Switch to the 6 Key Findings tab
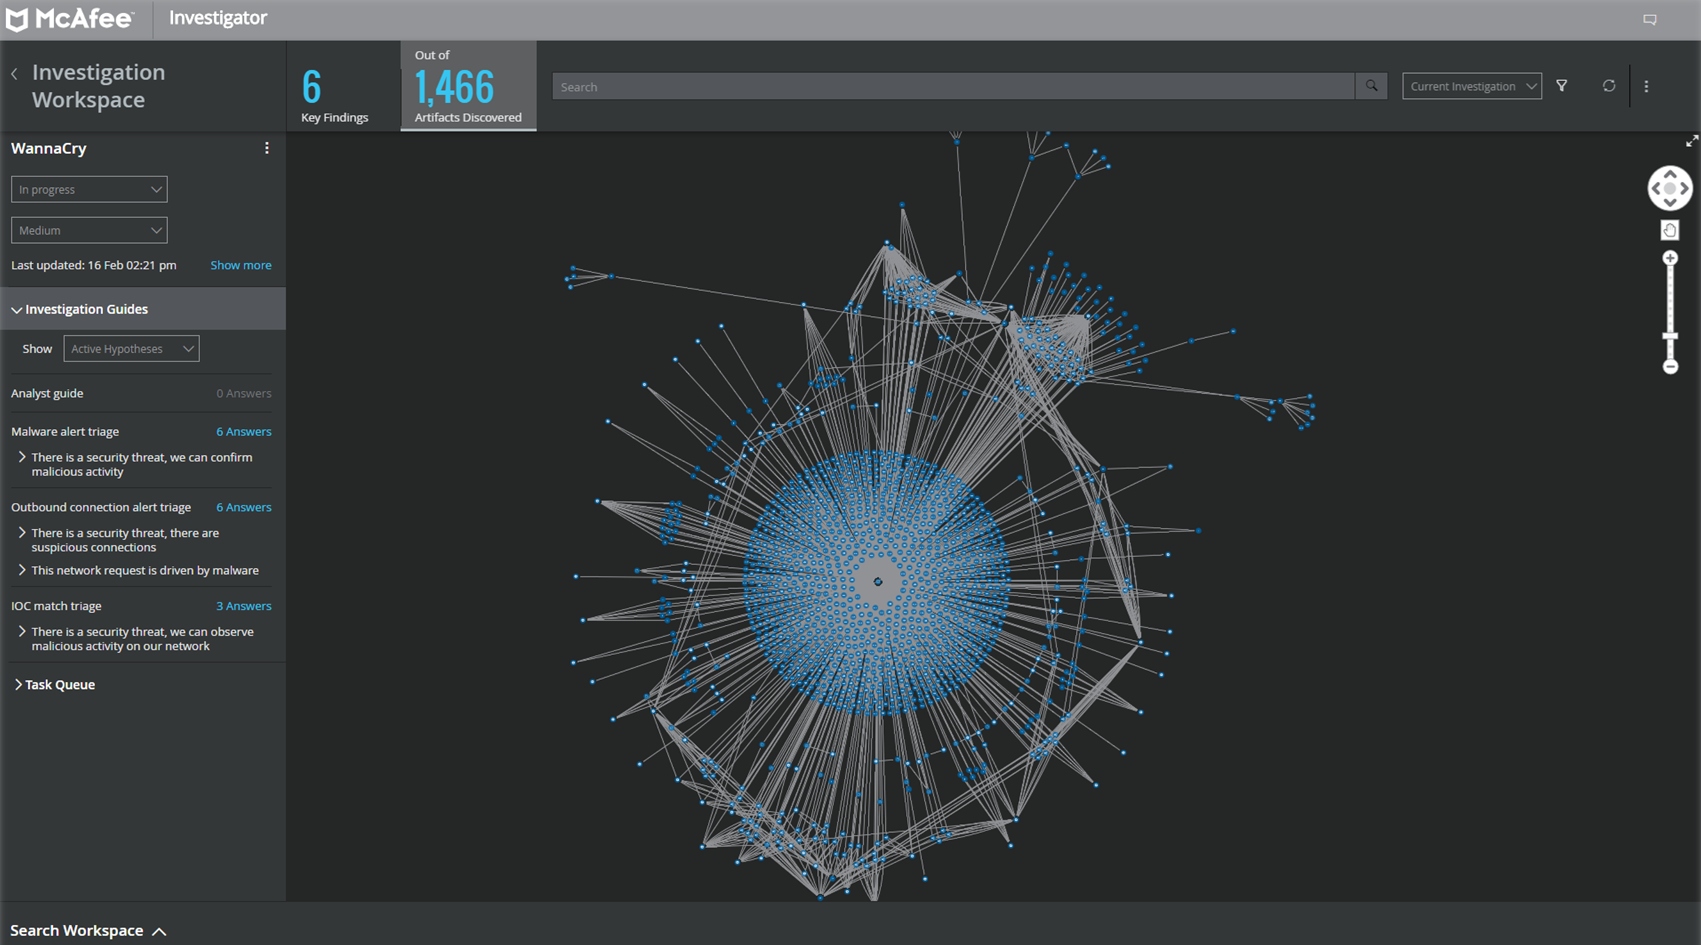 click(334, 87)
